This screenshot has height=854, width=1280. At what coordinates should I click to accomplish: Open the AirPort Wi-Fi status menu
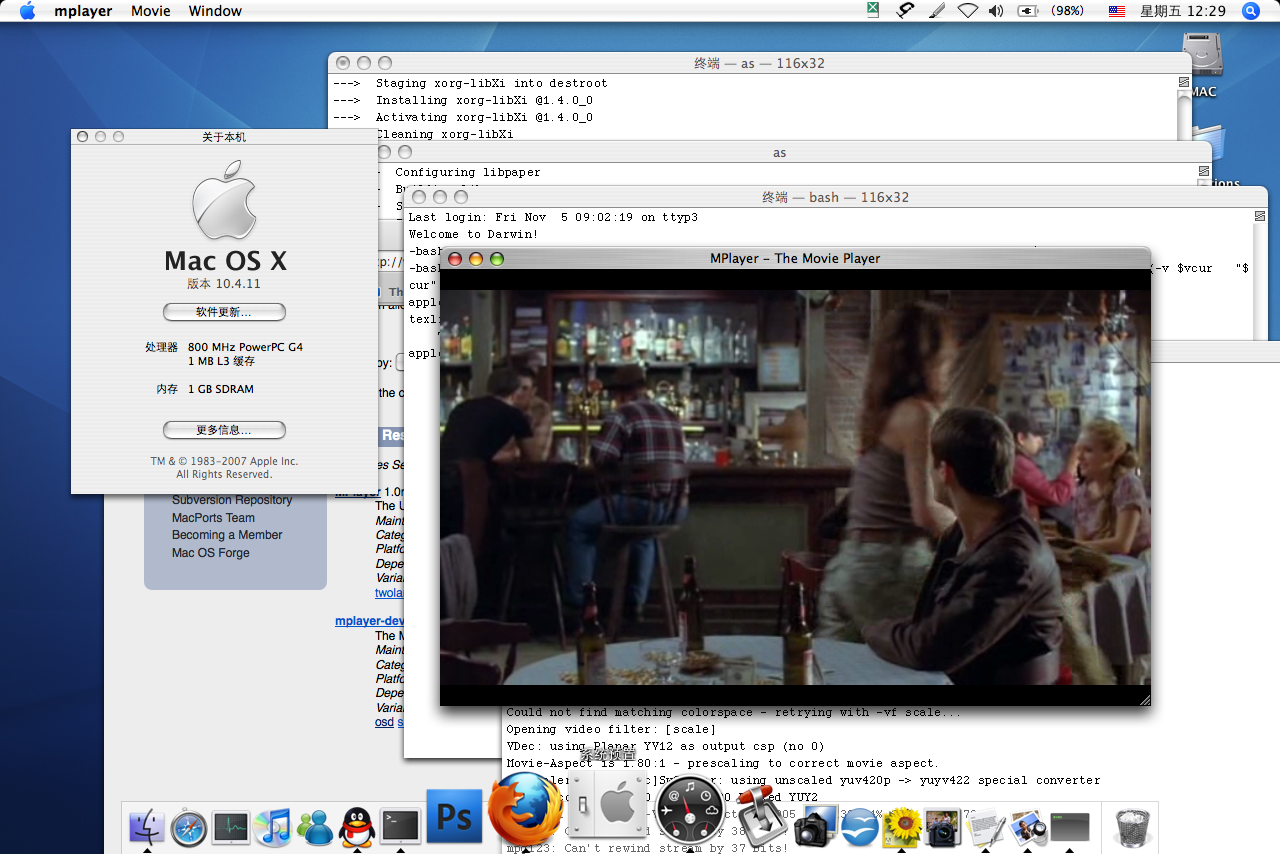(x=967, y=11)
